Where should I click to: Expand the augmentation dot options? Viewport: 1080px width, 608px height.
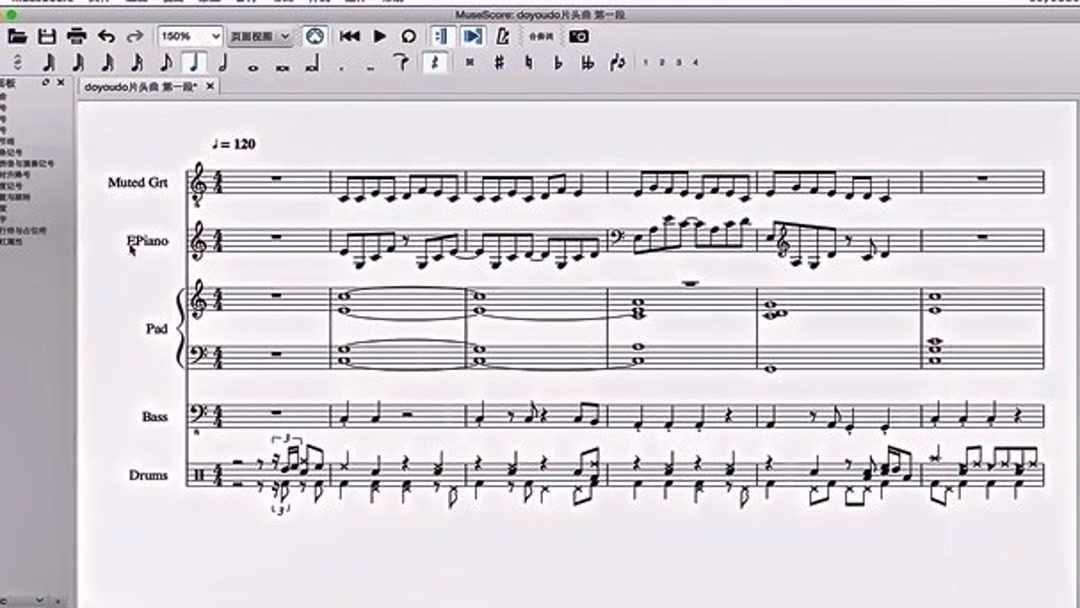342,62
